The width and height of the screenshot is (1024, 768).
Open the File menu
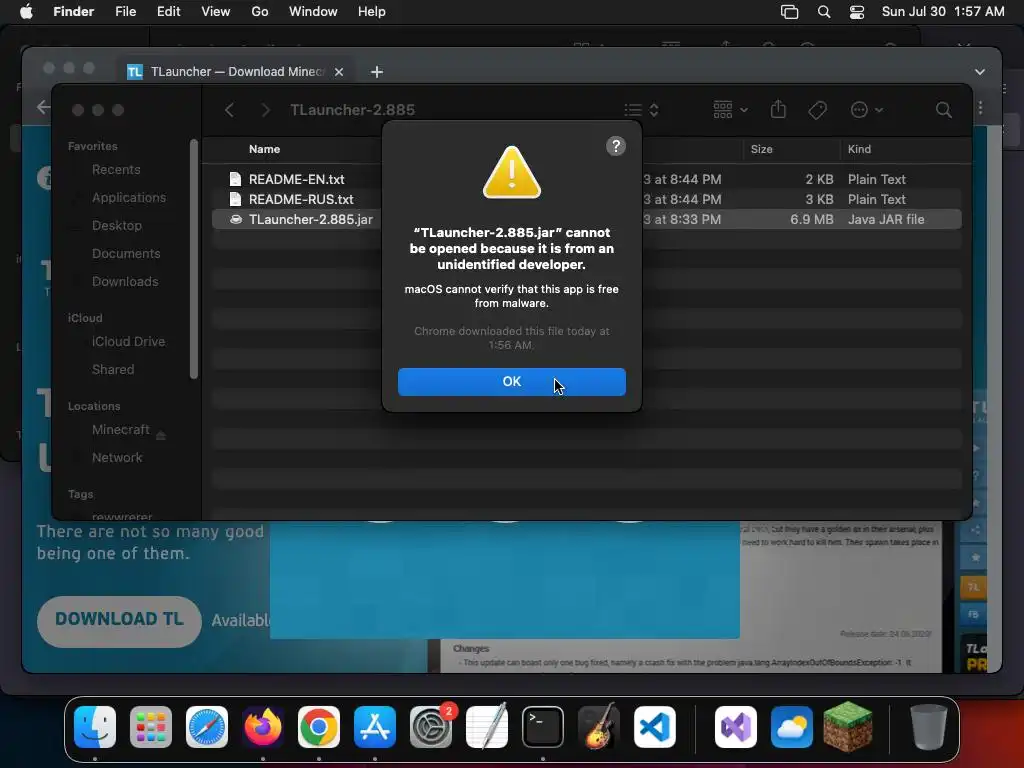click(125, 12)
